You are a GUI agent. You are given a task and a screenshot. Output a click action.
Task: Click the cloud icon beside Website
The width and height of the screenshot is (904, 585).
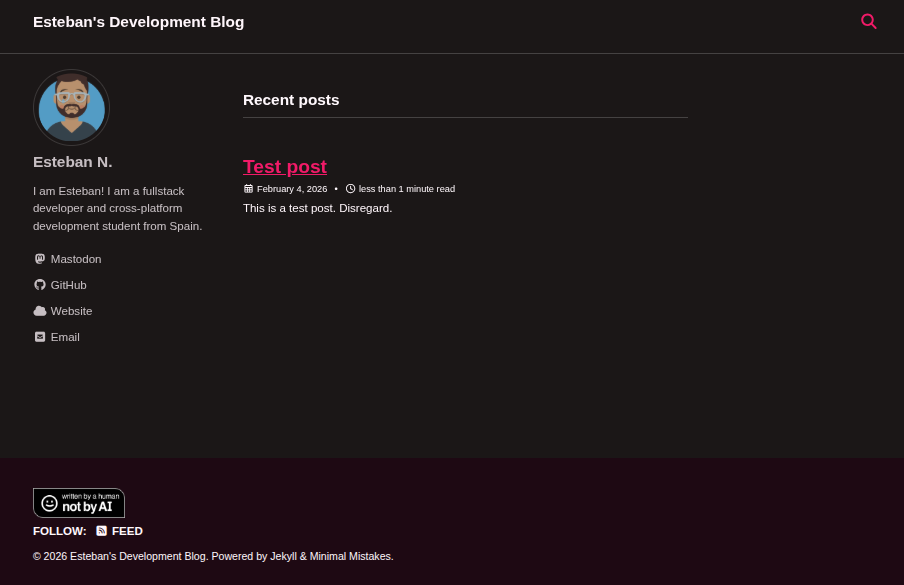[40, 311]
